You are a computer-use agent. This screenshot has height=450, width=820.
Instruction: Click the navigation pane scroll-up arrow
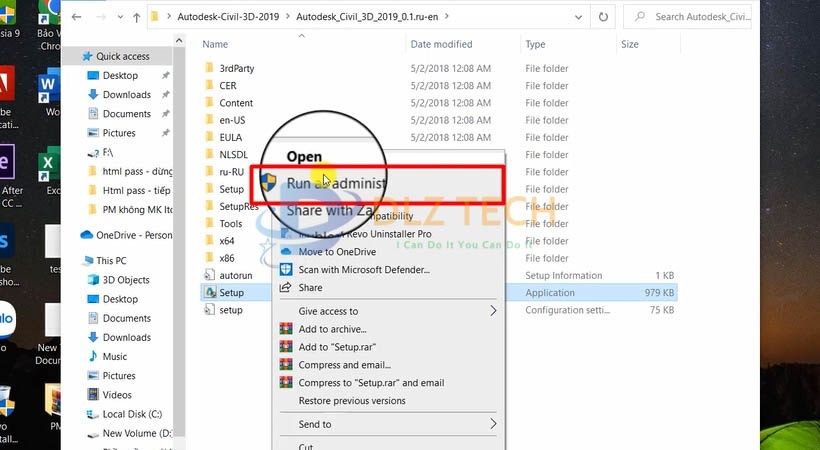point(179,40)
